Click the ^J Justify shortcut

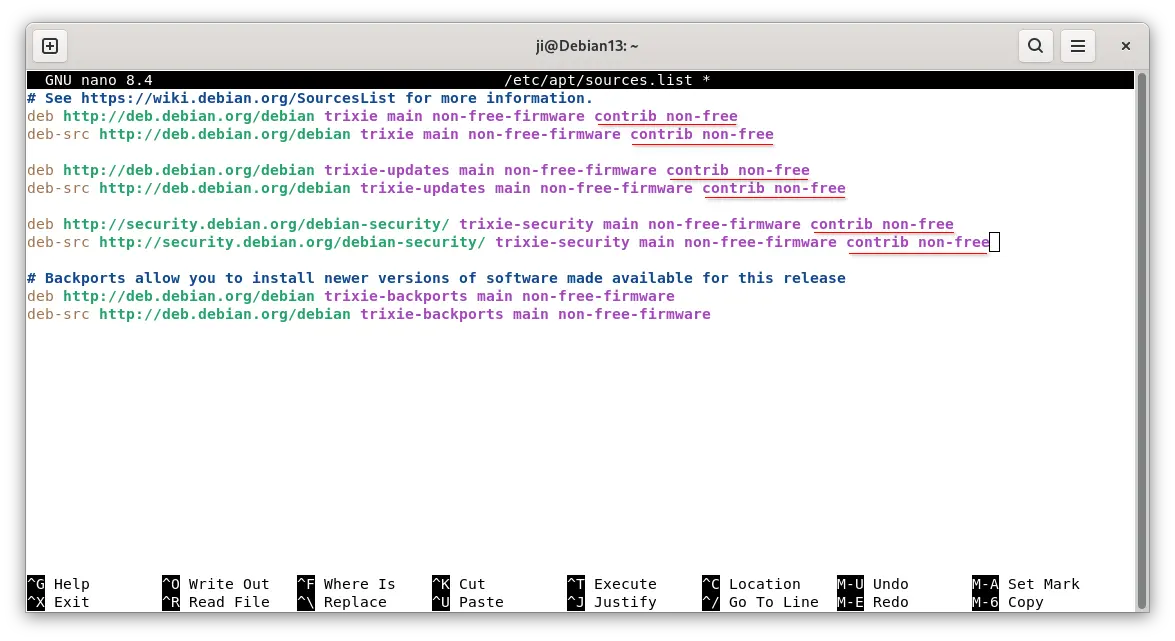coord(612,602)
